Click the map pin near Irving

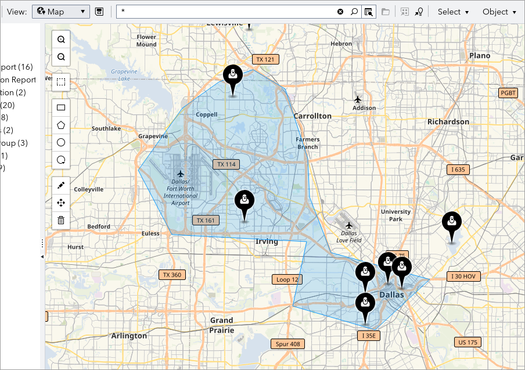[x=244, y=206]
